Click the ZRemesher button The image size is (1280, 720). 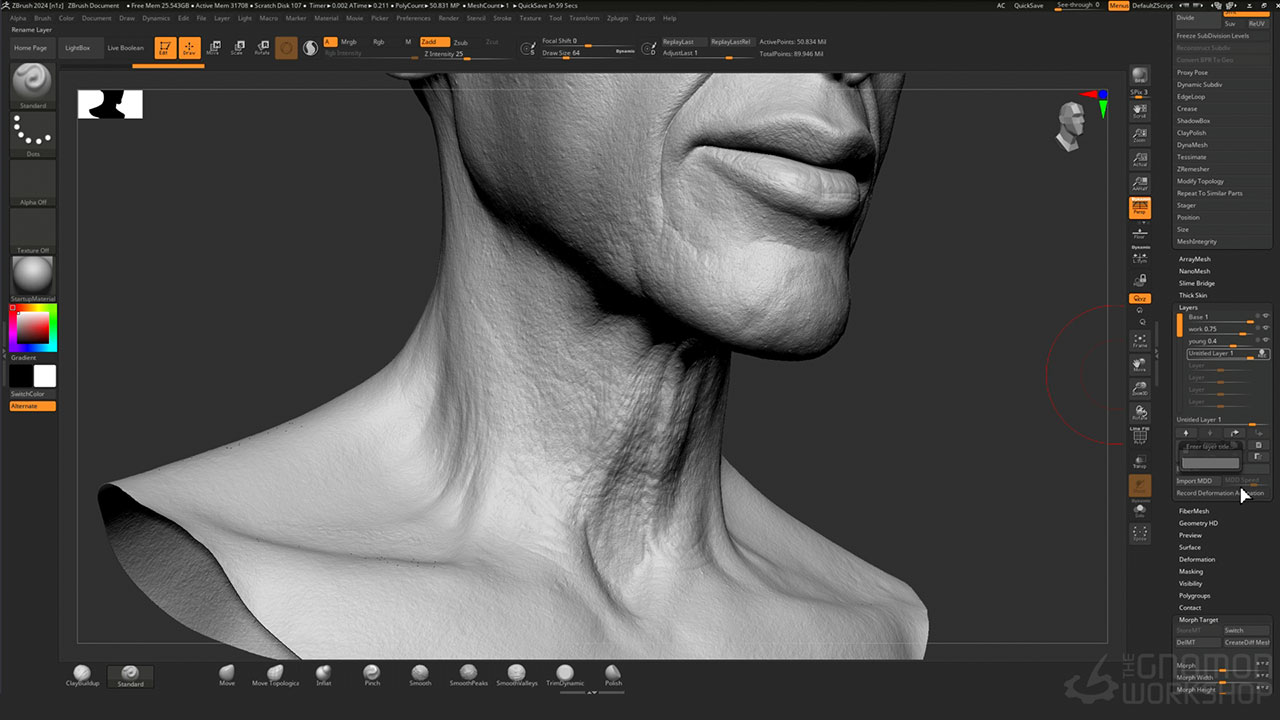point(1193,169)
